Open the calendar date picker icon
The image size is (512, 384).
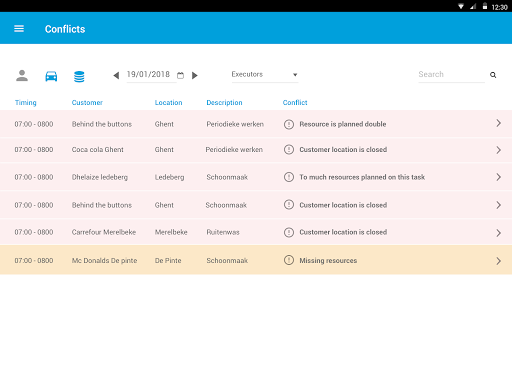180,75
